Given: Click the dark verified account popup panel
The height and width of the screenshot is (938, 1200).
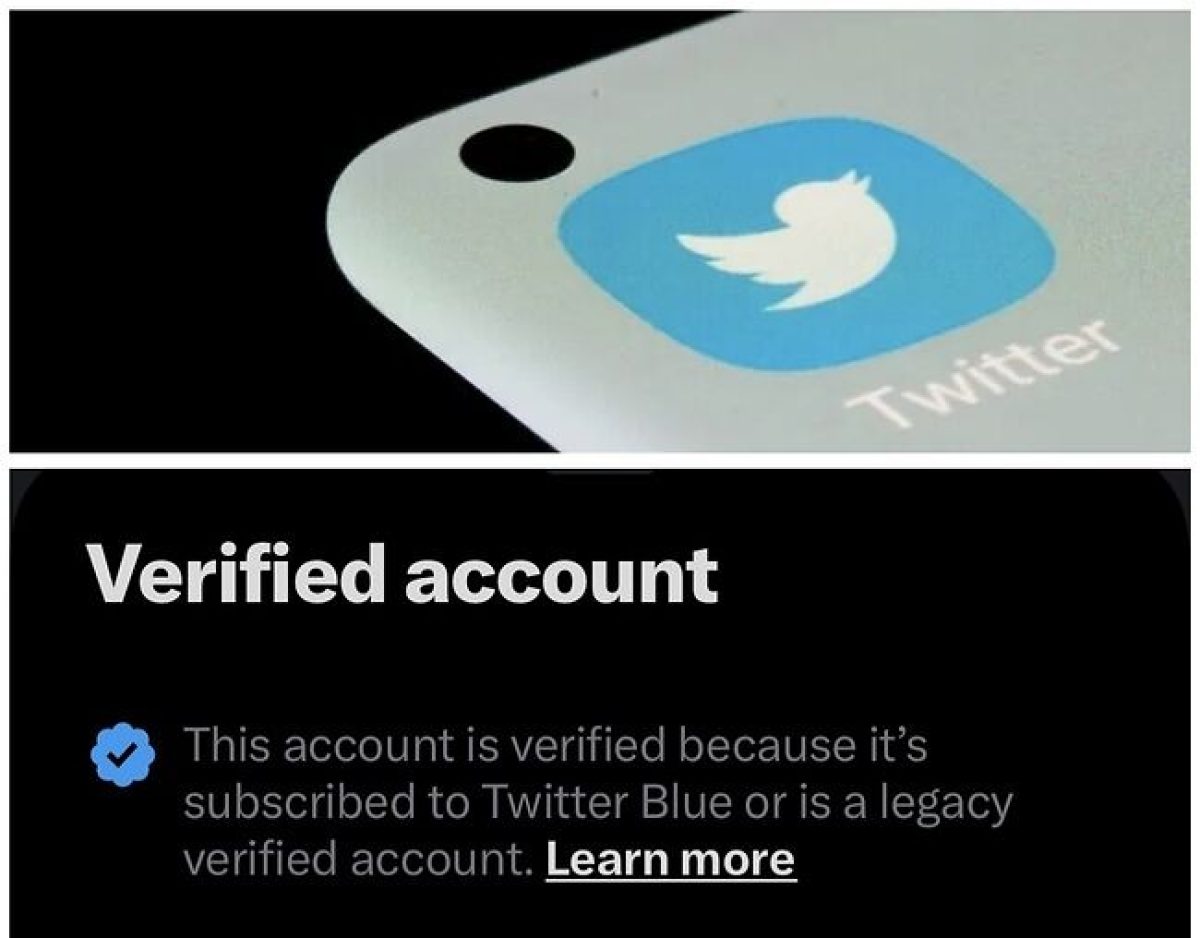Looking at the screenshot, I should coord(600,700).
